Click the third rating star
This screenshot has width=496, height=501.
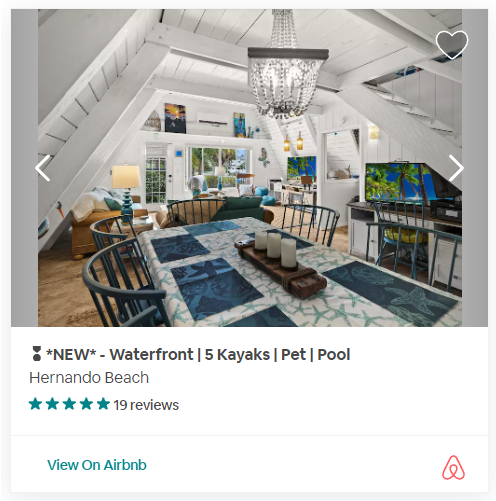69,404
